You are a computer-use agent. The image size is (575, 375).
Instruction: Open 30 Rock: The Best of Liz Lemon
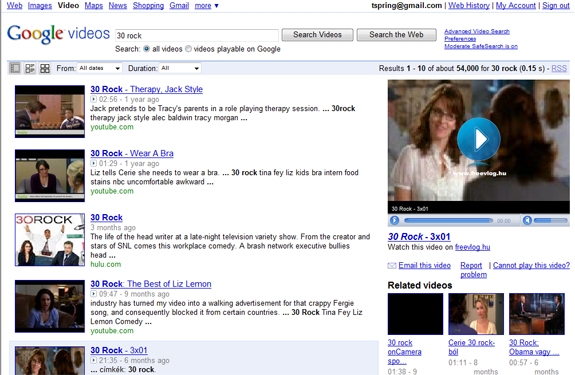tap(151, 284)
